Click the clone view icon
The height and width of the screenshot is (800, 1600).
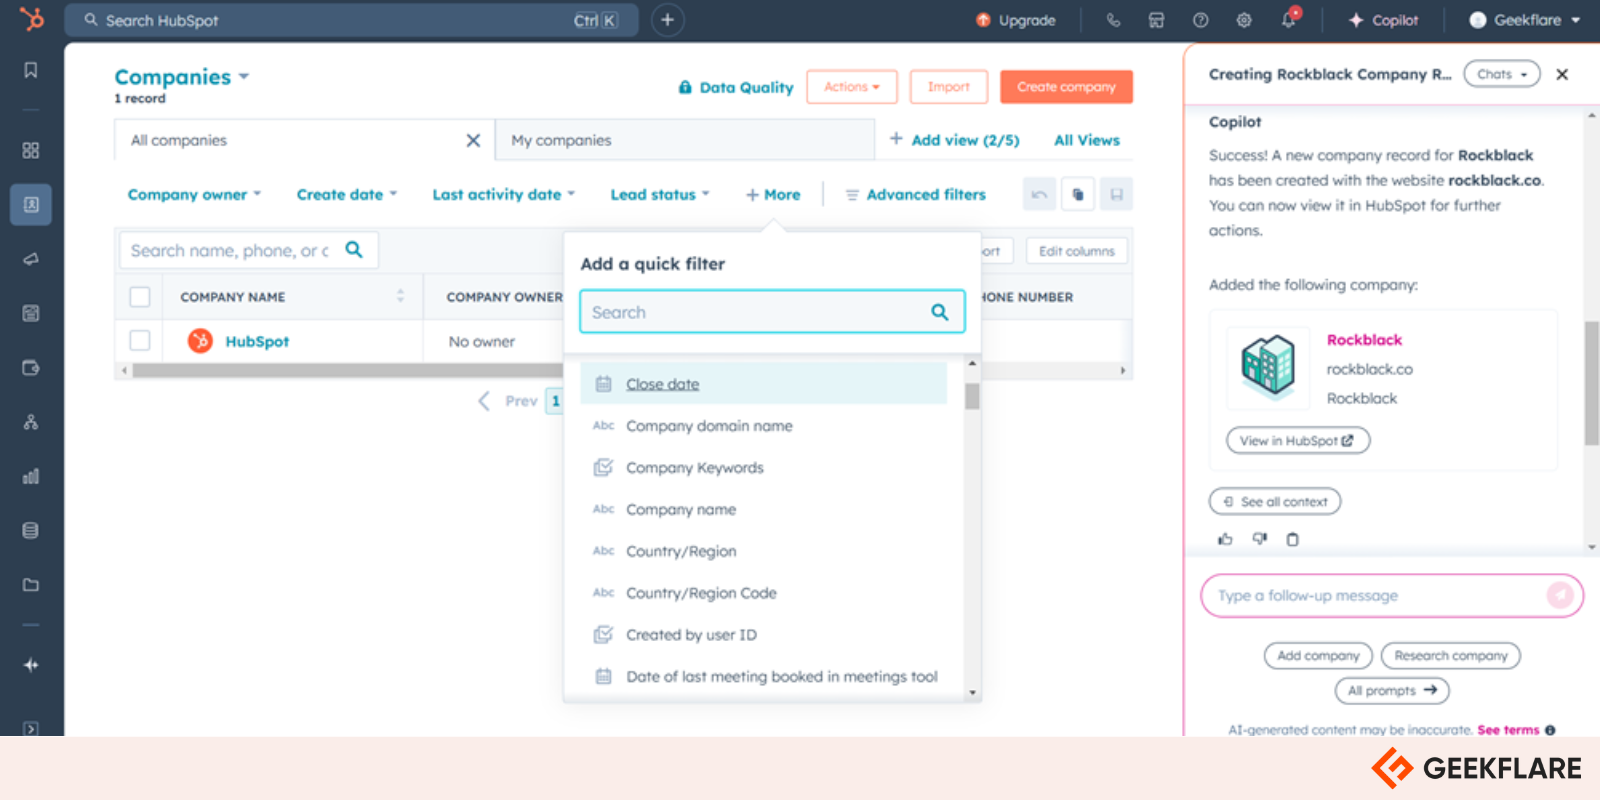tap(1078, 194)
